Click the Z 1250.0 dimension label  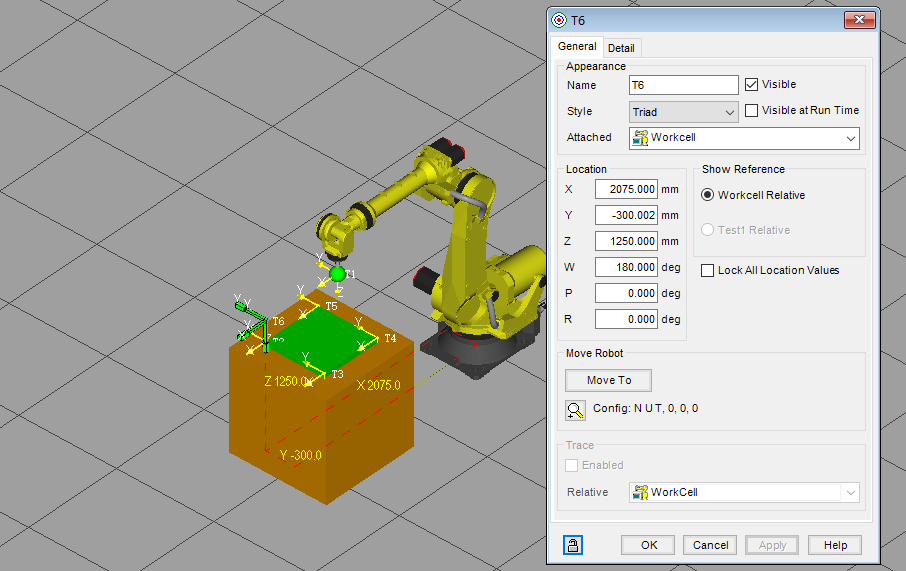point(289,381)
